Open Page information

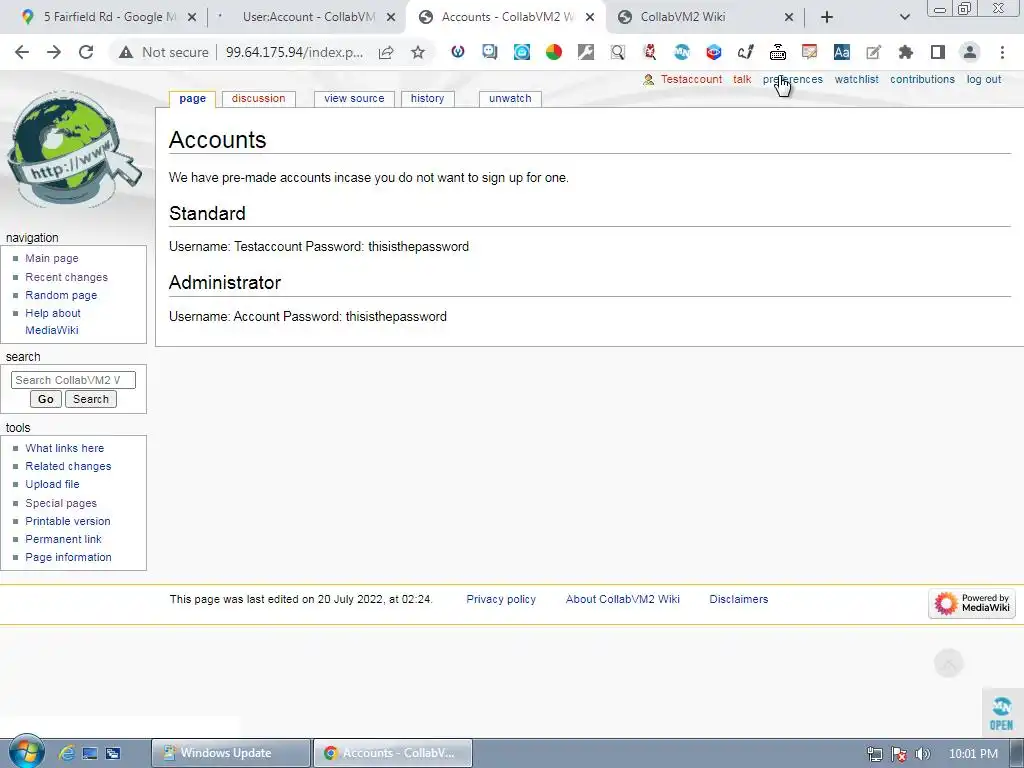(x=69, y=557)
